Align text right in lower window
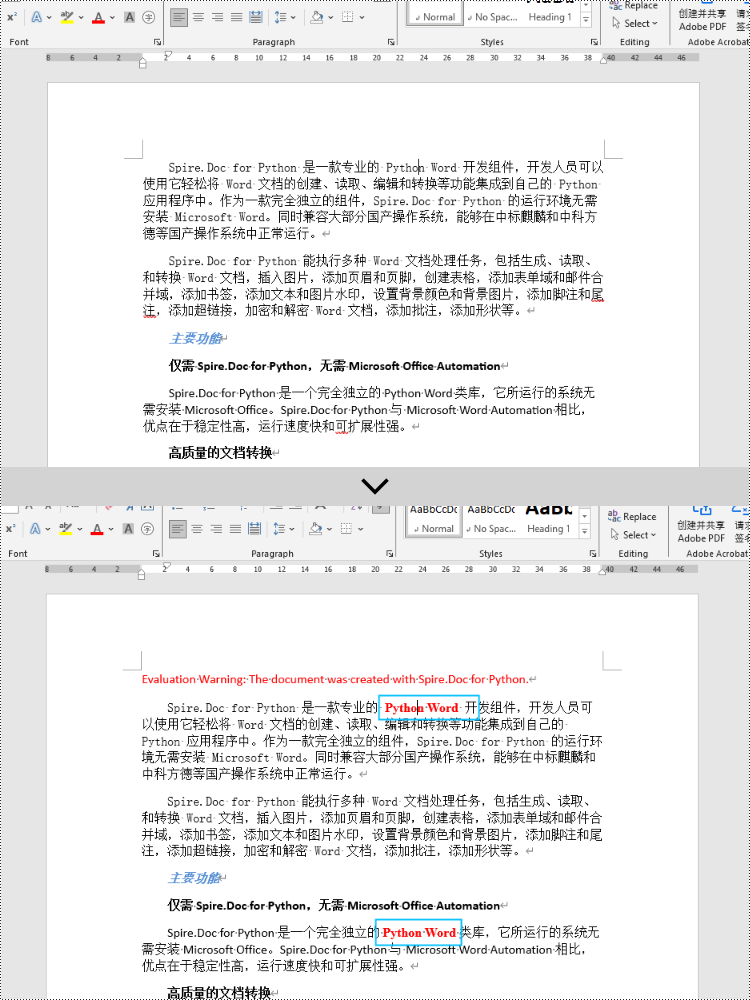The height and width of the screenshot is (1000, 750). coord(216,529)
